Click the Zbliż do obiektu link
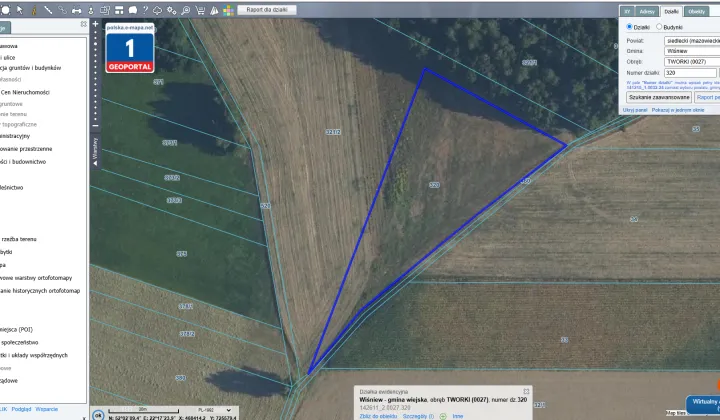This screenshot has width=720, height=420. click(378, 416)
